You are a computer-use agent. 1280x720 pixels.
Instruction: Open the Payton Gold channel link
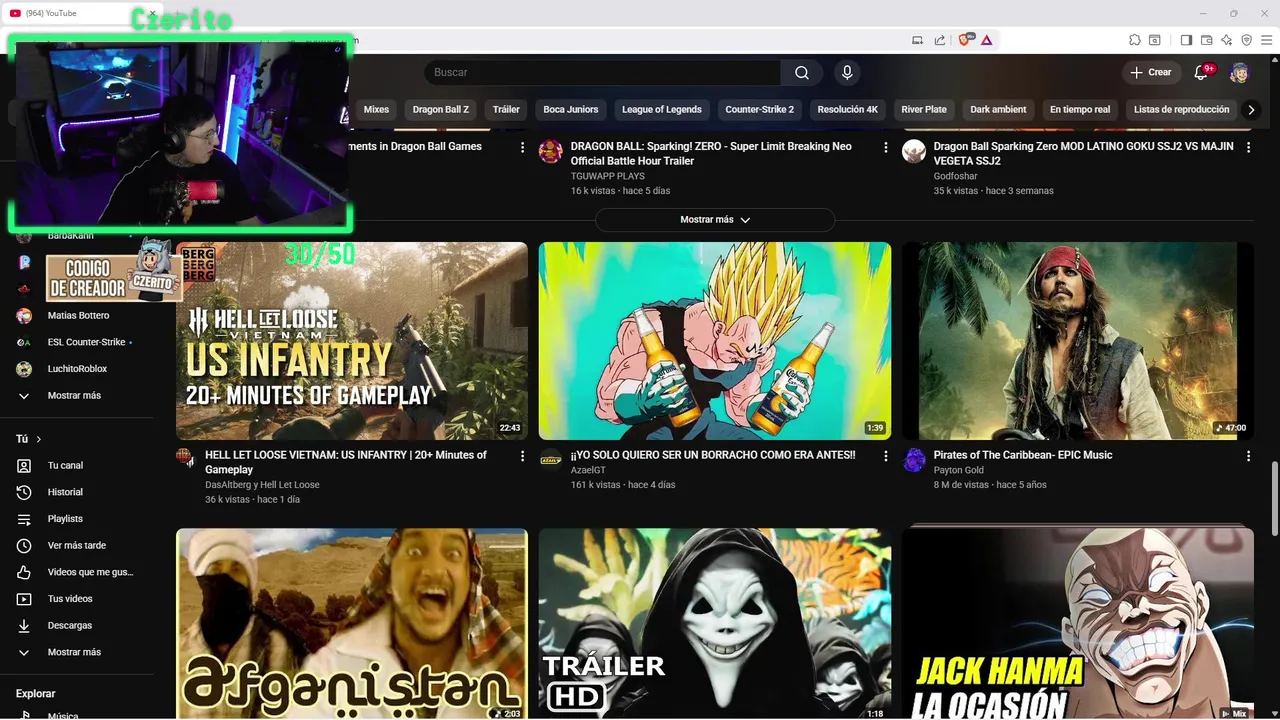pyautogui.click(x=959, y=470)
